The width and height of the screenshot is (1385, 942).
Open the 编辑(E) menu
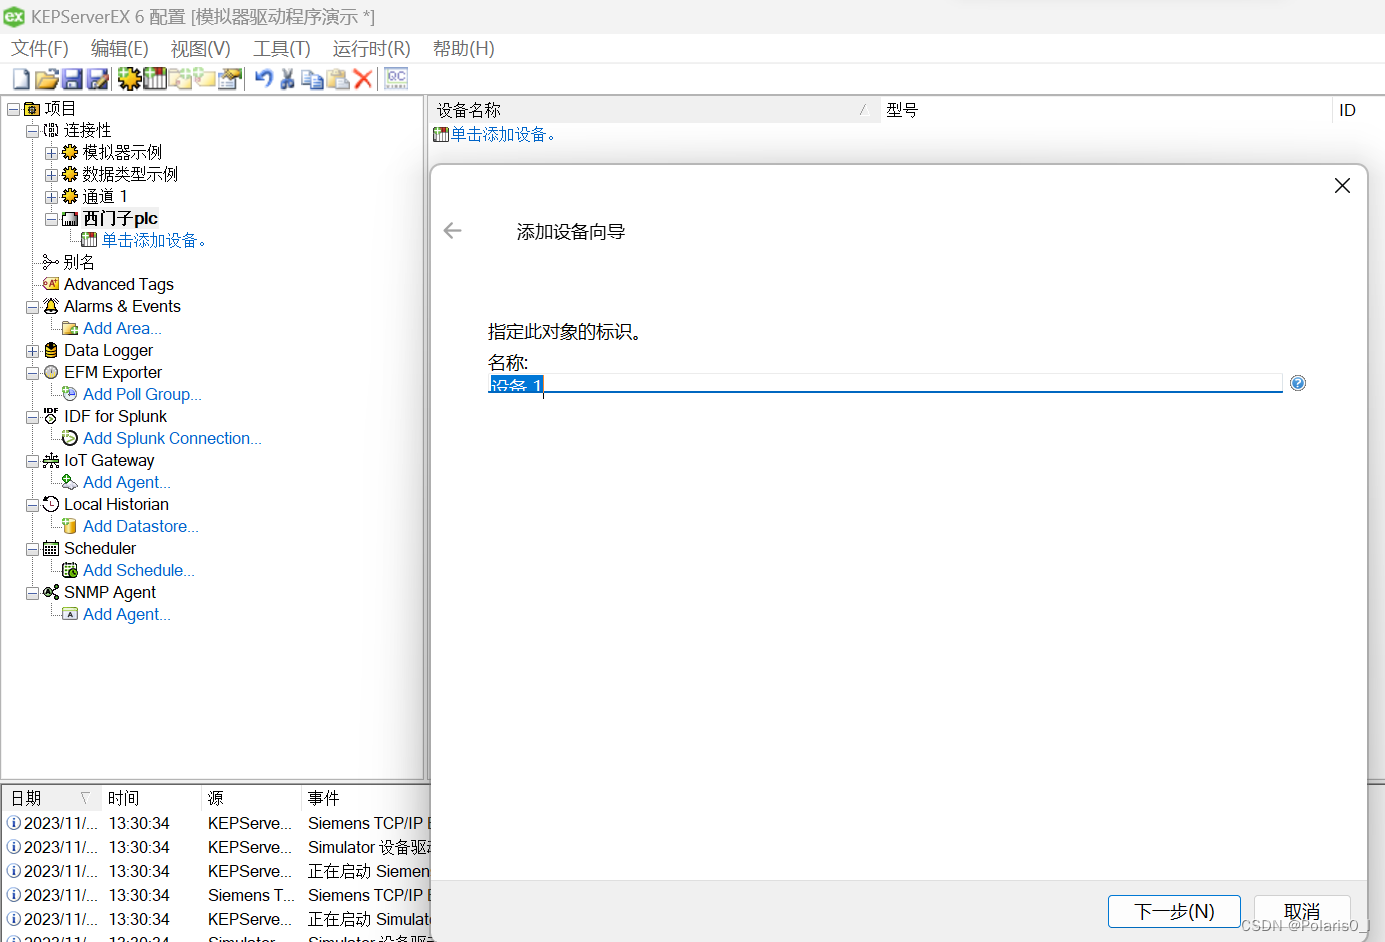[x=120, y=48]
